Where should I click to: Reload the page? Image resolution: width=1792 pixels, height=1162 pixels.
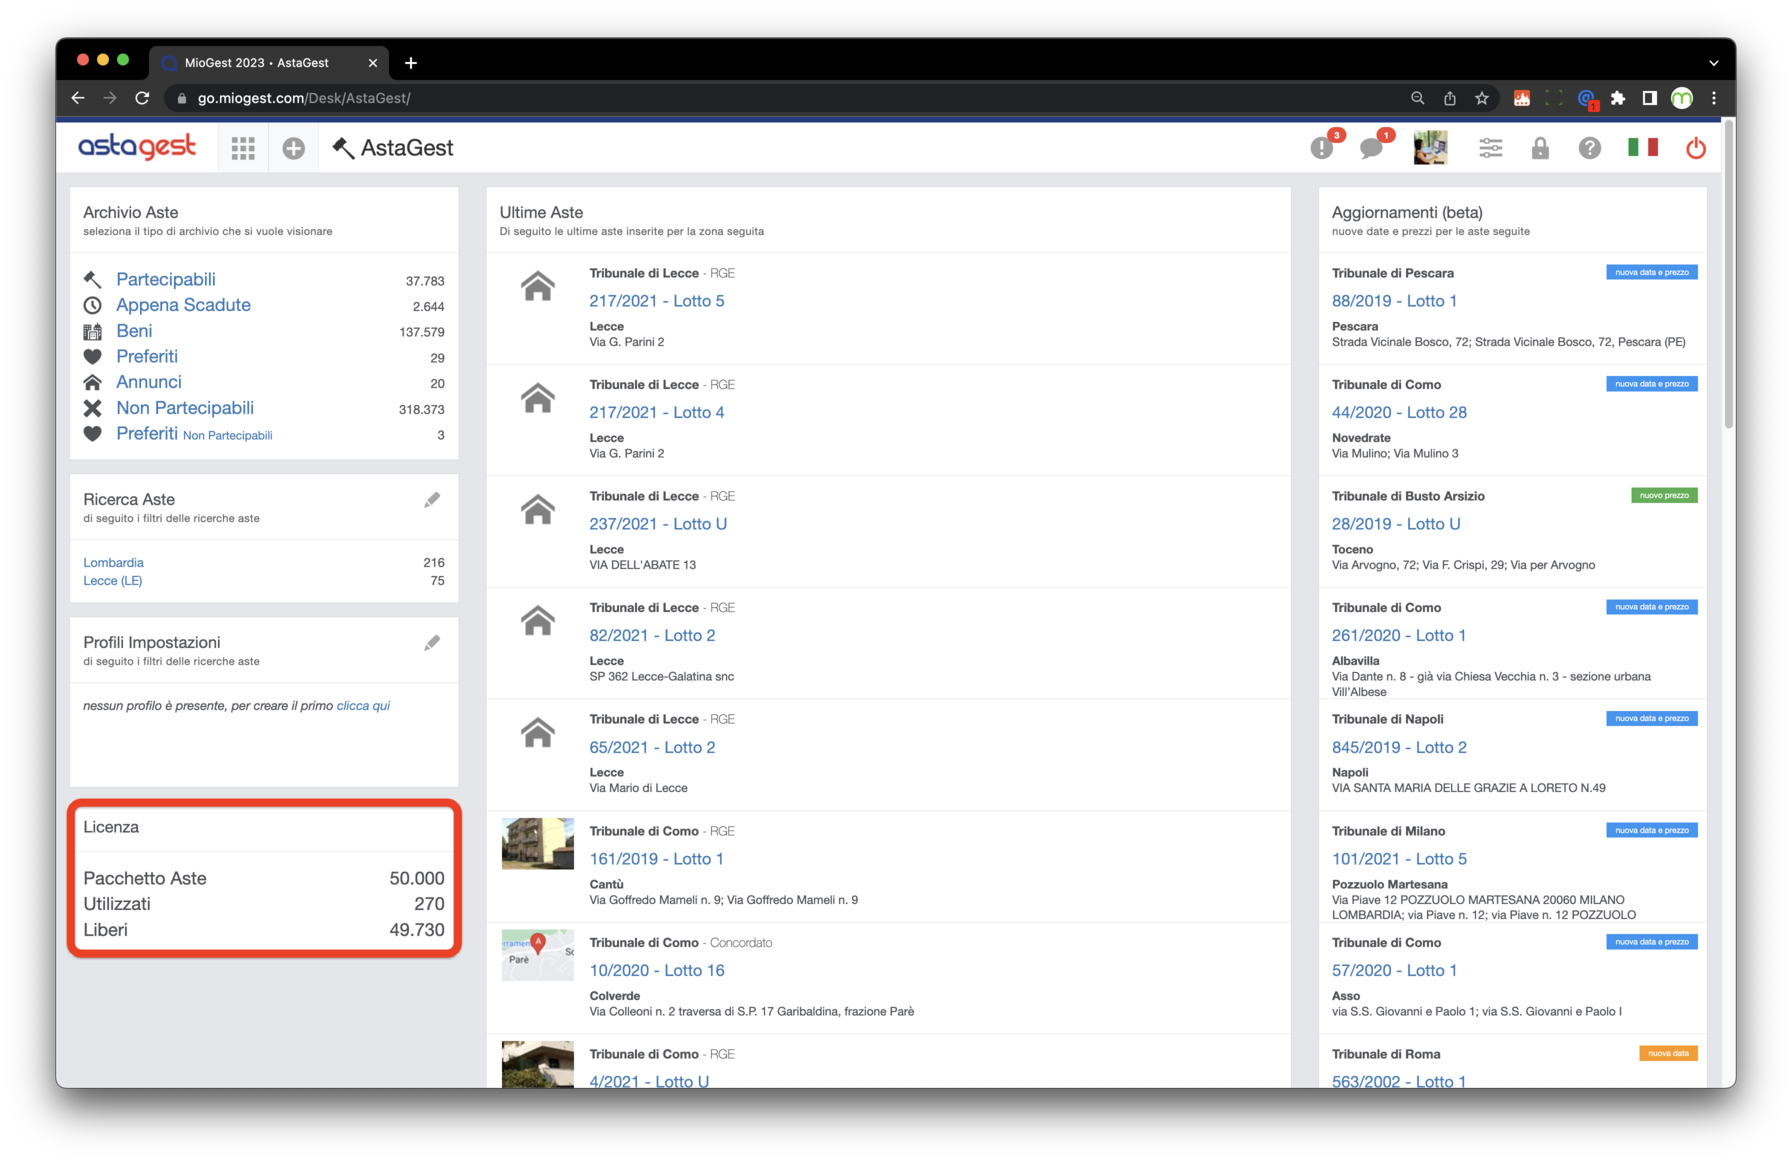pyautogui.click(x=142, y=98)
